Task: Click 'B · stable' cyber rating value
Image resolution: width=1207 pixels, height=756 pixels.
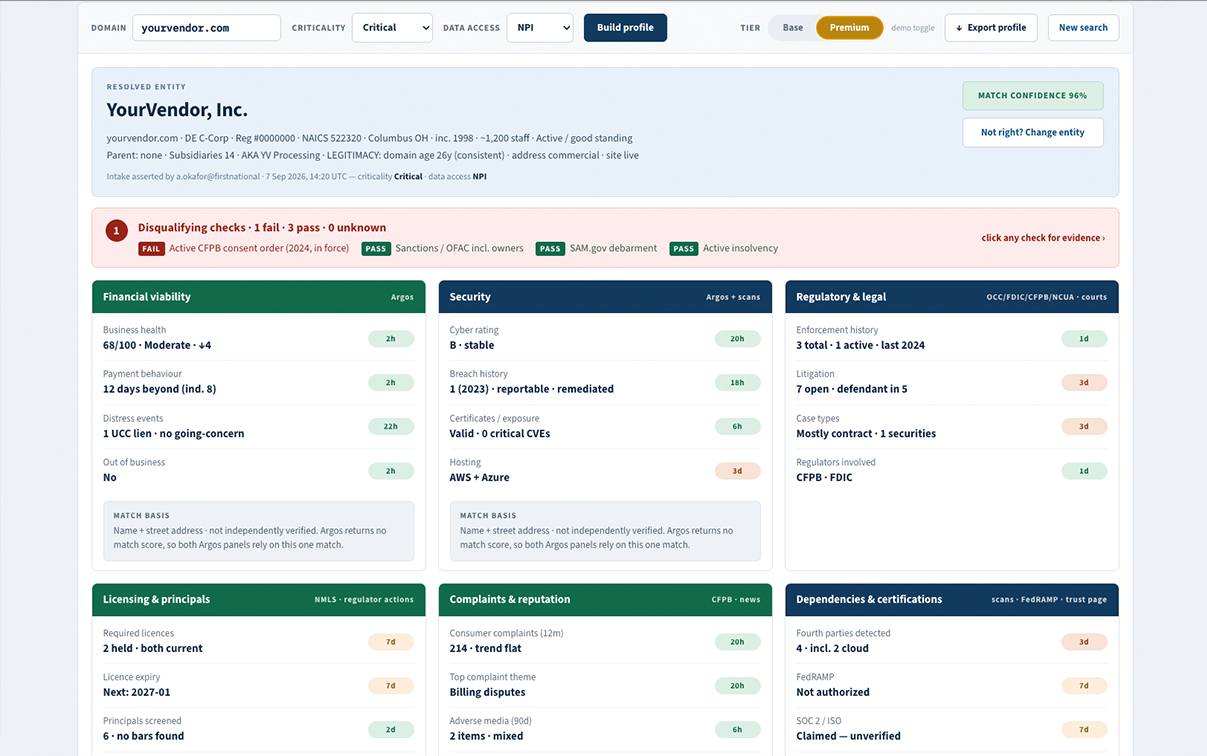Action: pos(472,345)
